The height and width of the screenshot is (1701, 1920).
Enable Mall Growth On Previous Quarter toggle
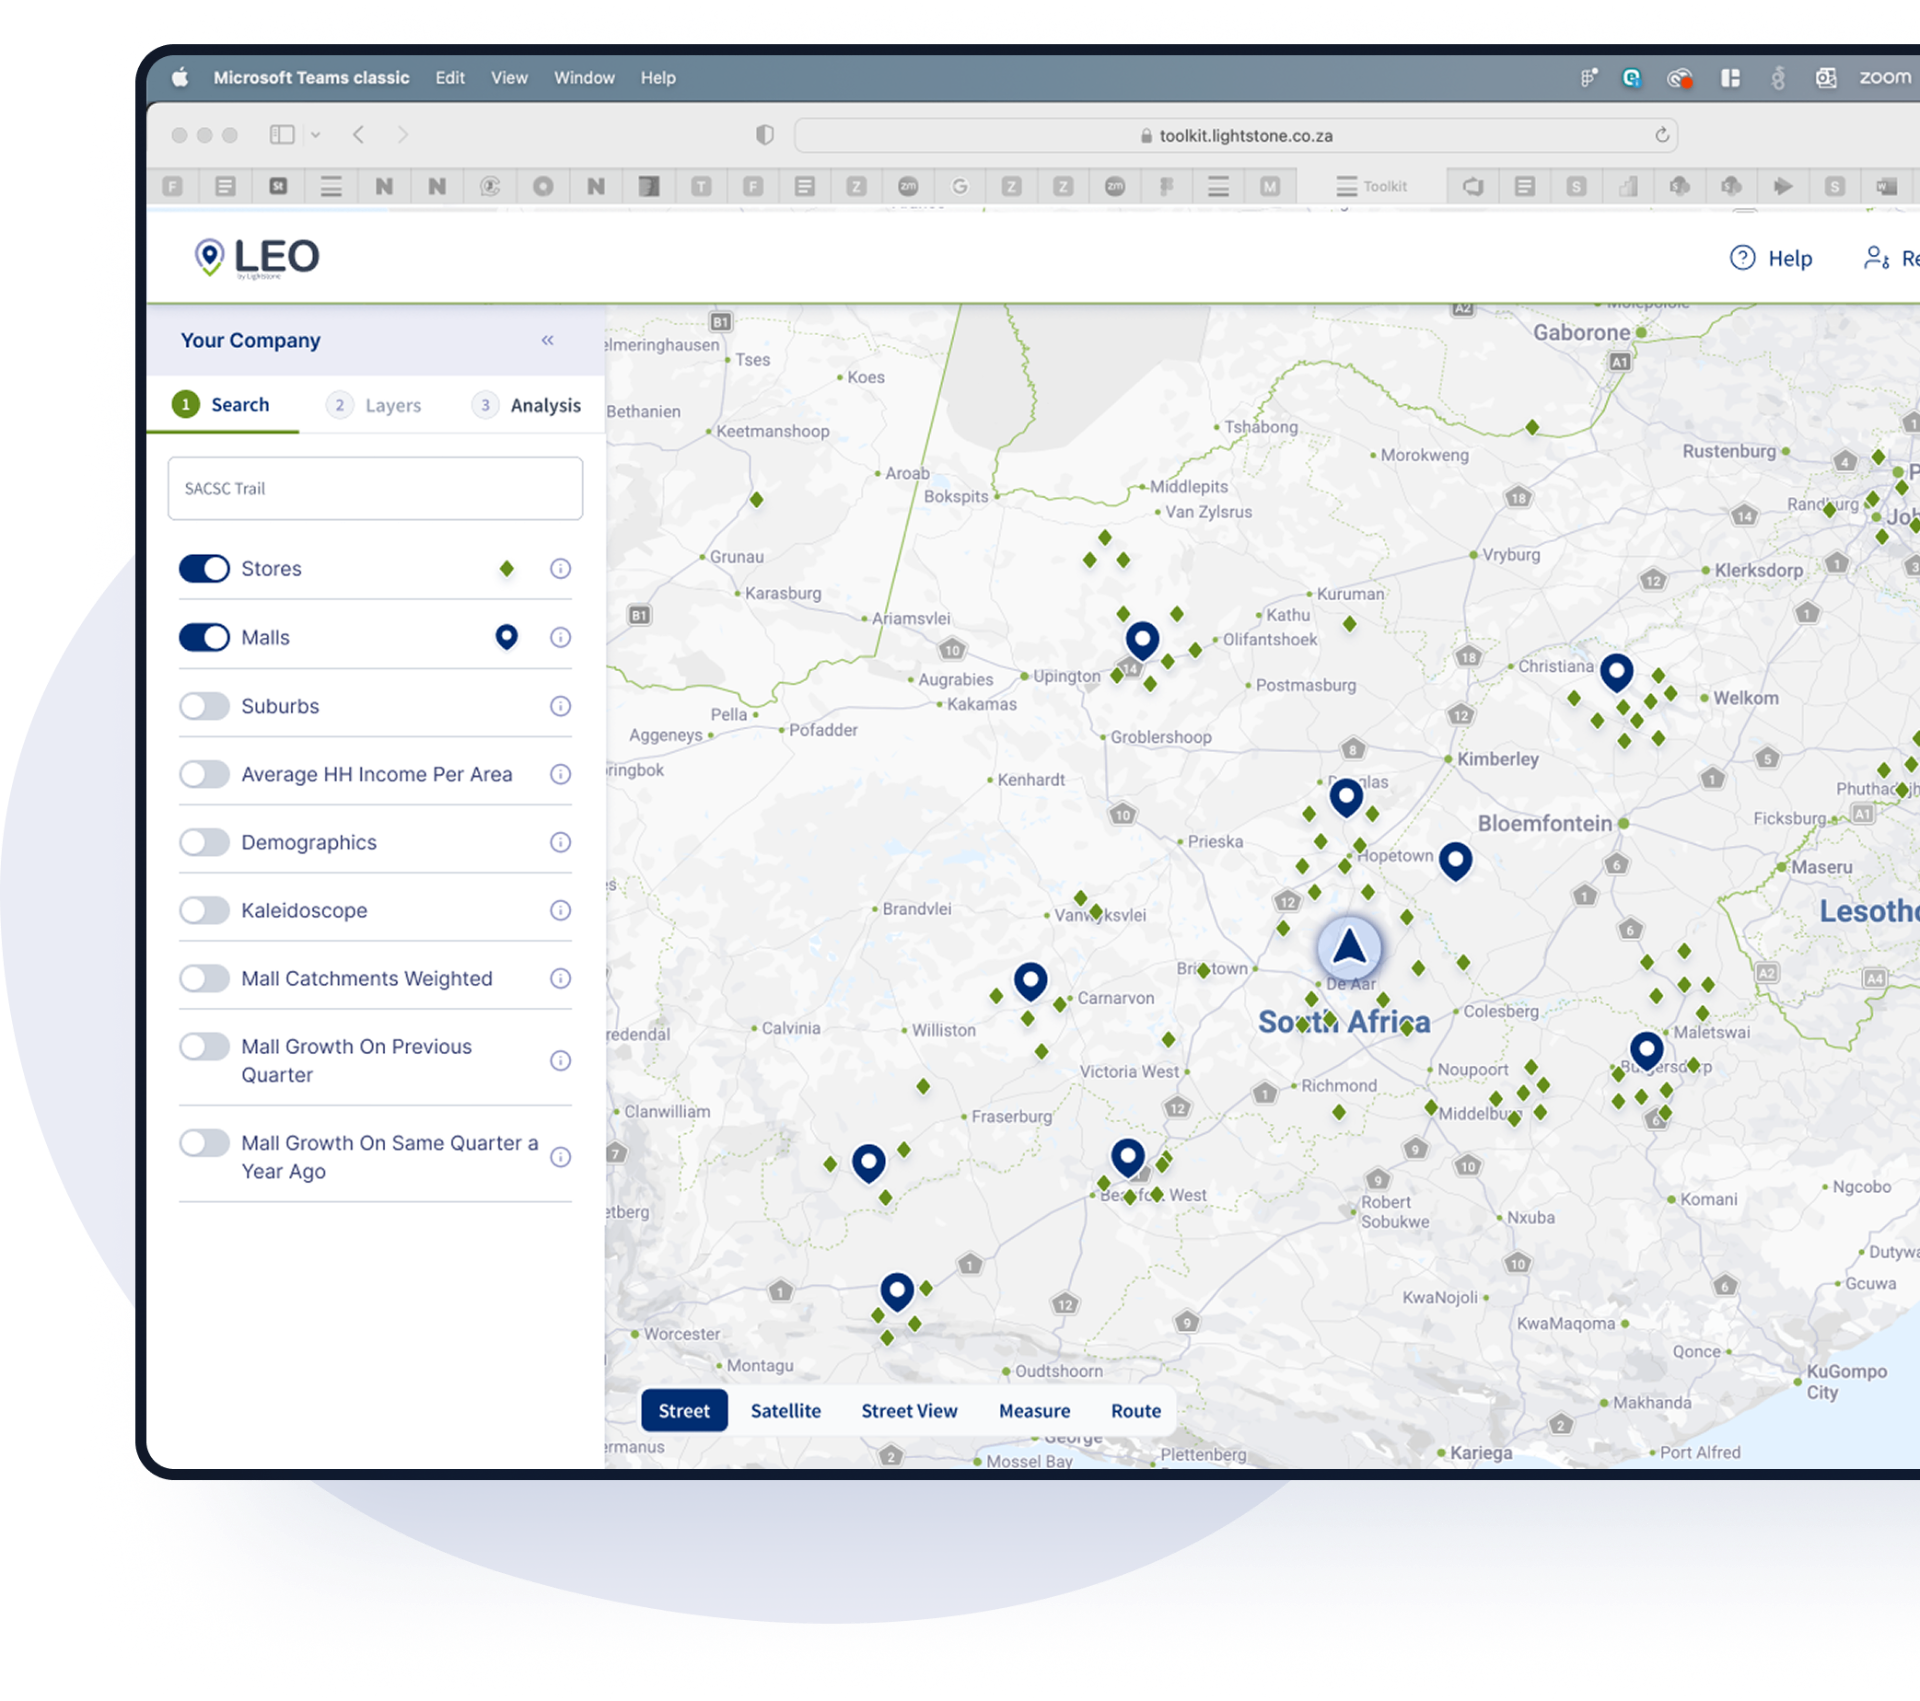point(204,1046)
